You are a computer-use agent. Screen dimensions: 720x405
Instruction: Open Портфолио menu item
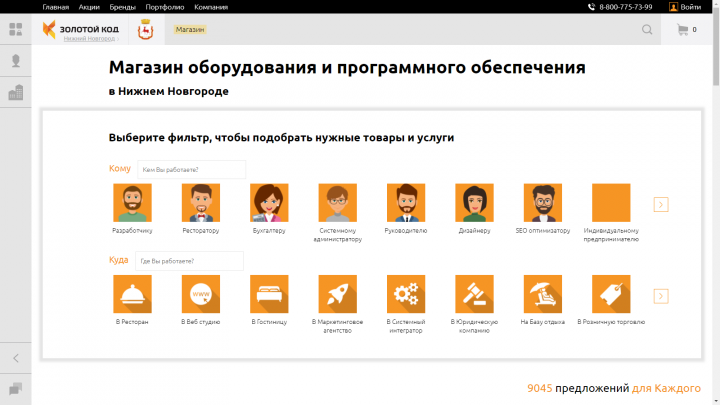(x=165, y=7)
